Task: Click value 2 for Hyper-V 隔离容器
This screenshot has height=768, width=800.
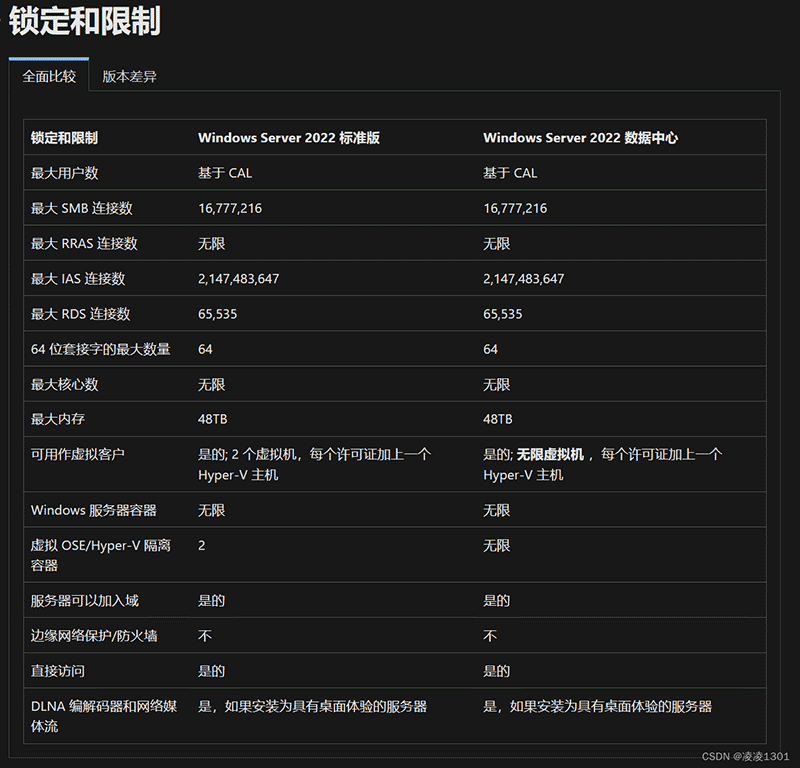Action: (x=202, y=546)
